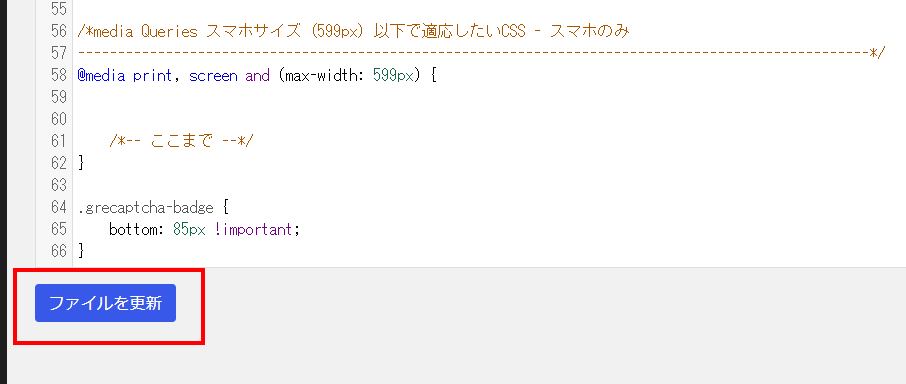The height and width of the screenshot is (384, 906).
Task: Click the !important keyword
Action: tap(255, 229)
